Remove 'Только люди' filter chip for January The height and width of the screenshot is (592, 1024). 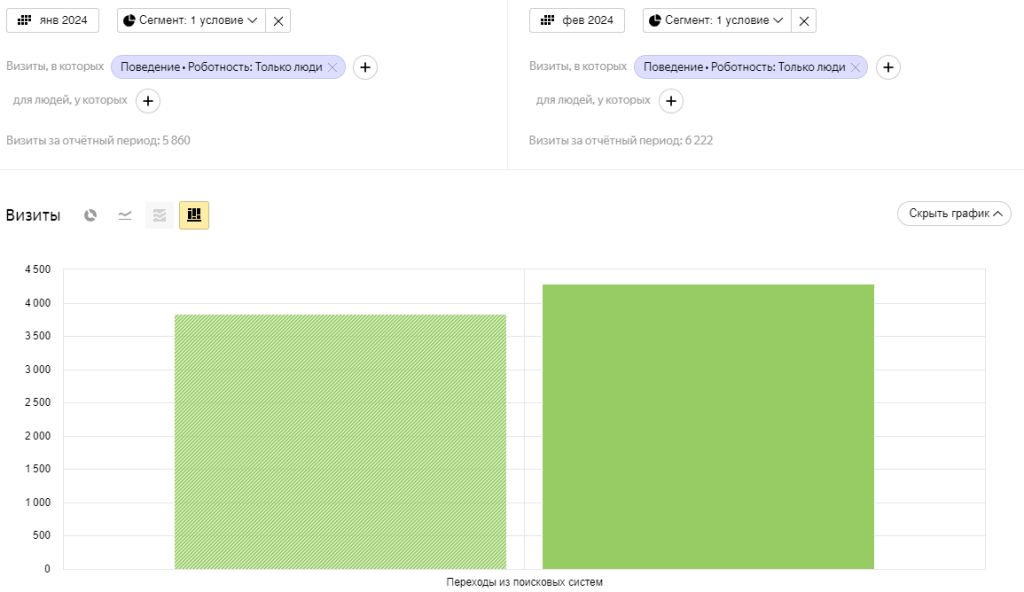333,67
